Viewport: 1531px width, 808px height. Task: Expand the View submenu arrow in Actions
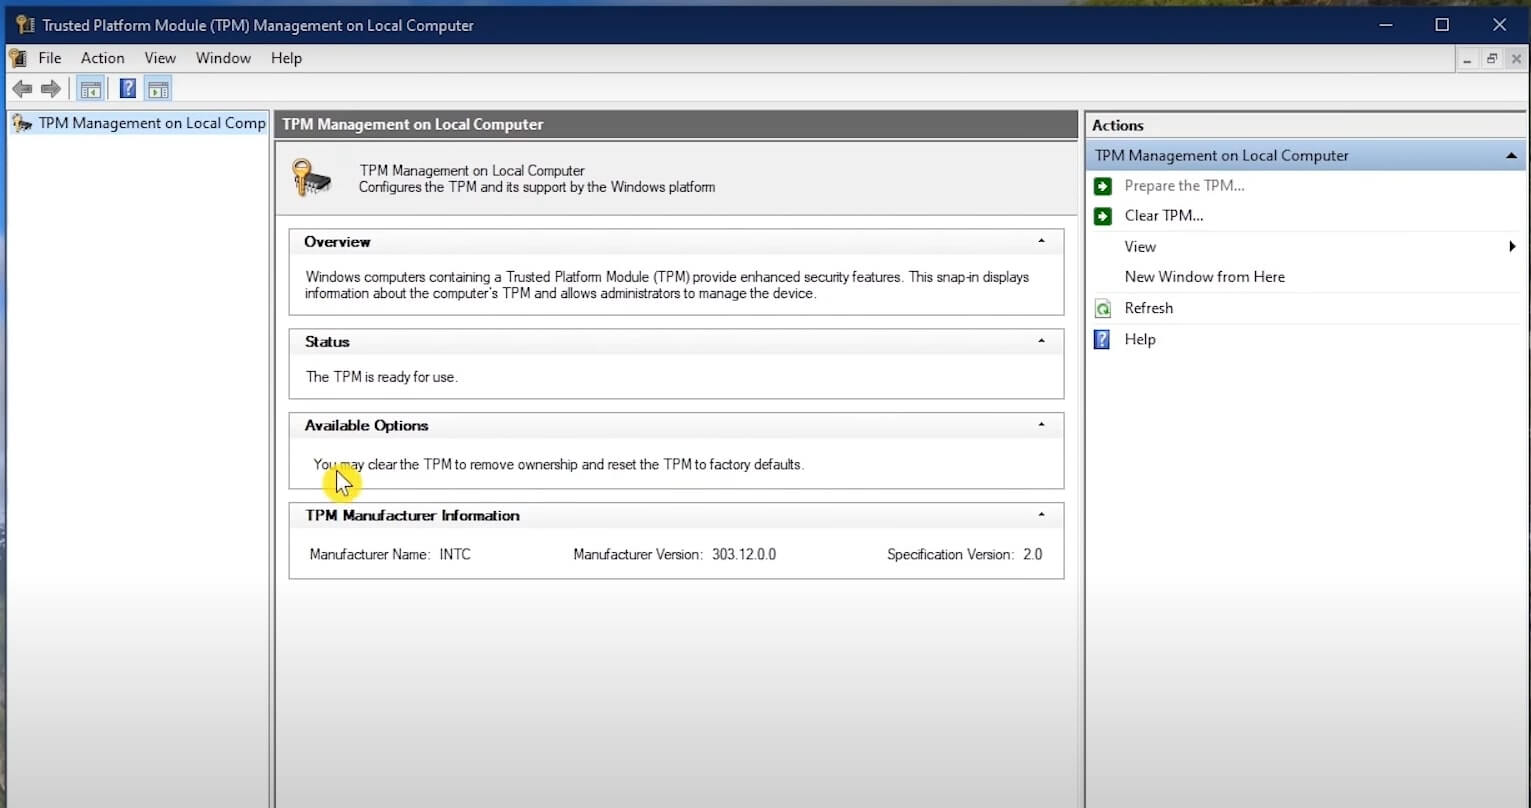[1512, 246]
